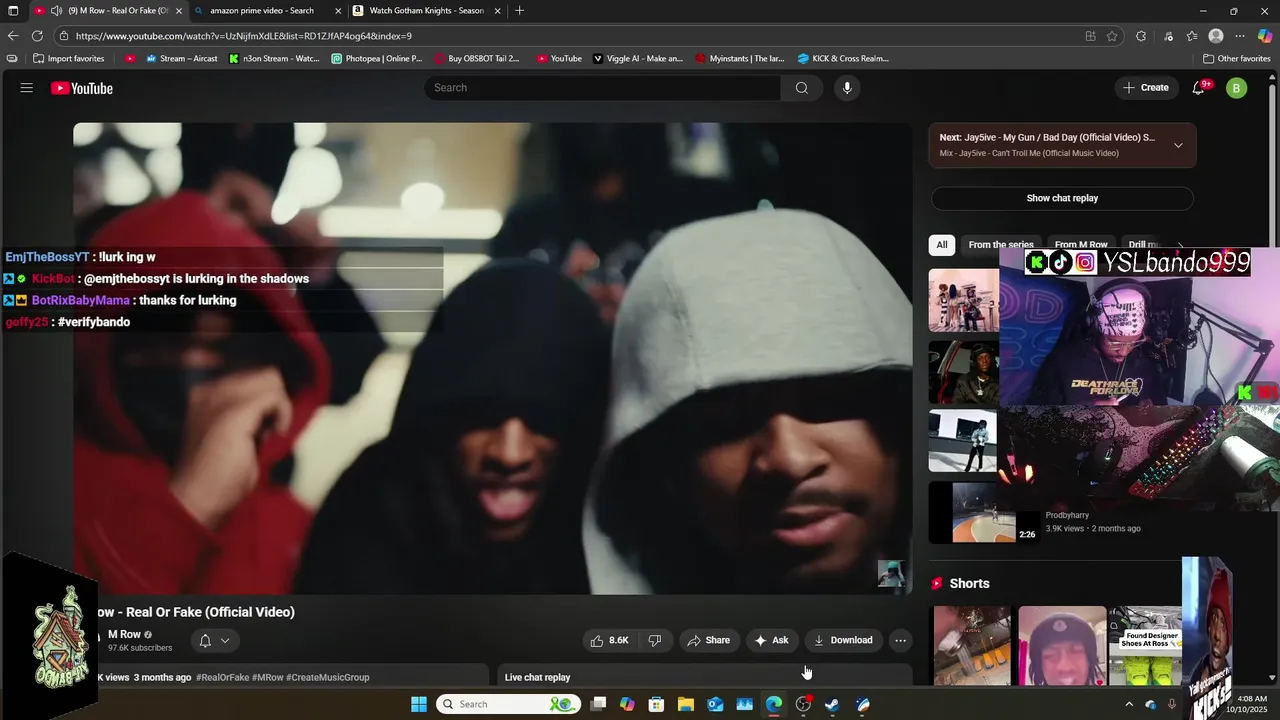Mute the playing YouTube tab via speaker icon
Screen dimensions: 1280x720
[56, 11]
